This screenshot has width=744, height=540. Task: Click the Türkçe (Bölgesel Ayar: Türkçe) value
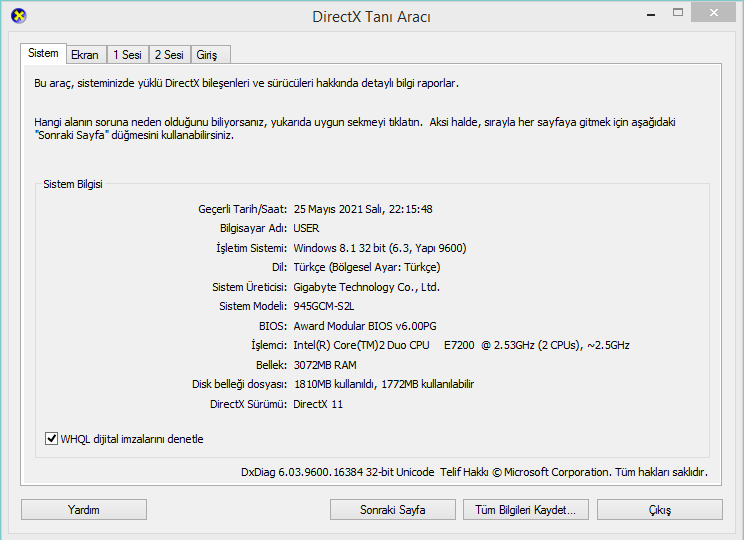(367, 267)
